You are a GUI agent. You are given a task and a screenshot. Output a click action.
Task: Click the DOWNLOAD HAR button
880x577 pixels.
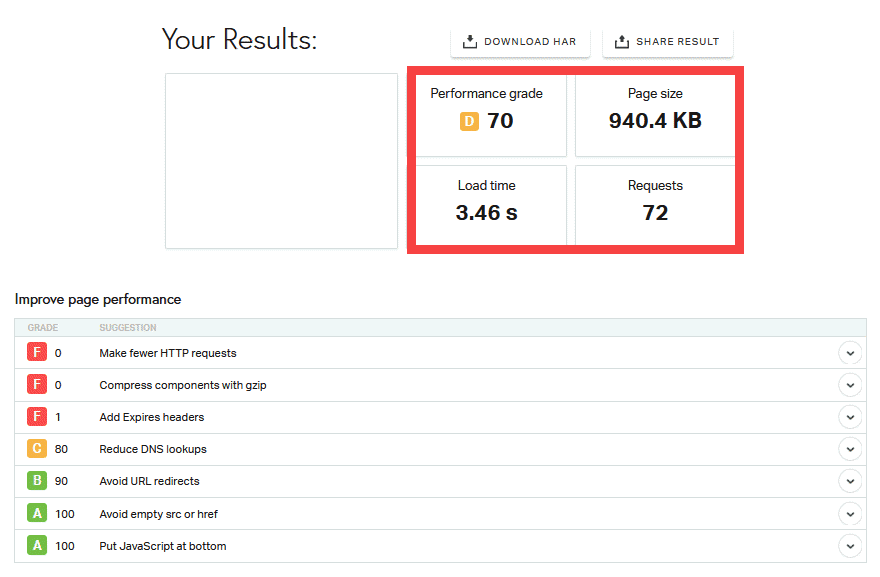click(x=520, y=42)
